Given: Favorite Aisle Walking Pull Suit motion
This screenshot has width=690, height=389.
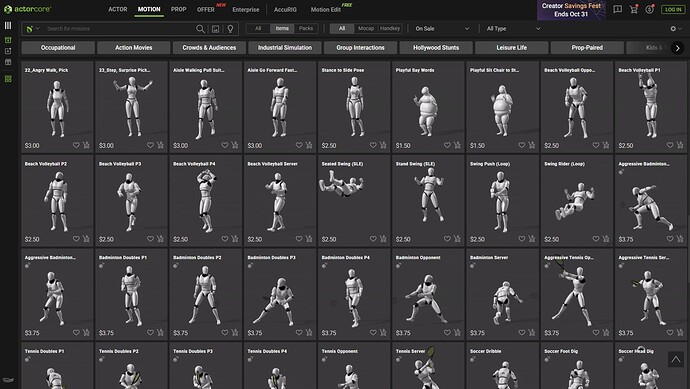Looking at the screenshot, I should click(x=225, y=145).
